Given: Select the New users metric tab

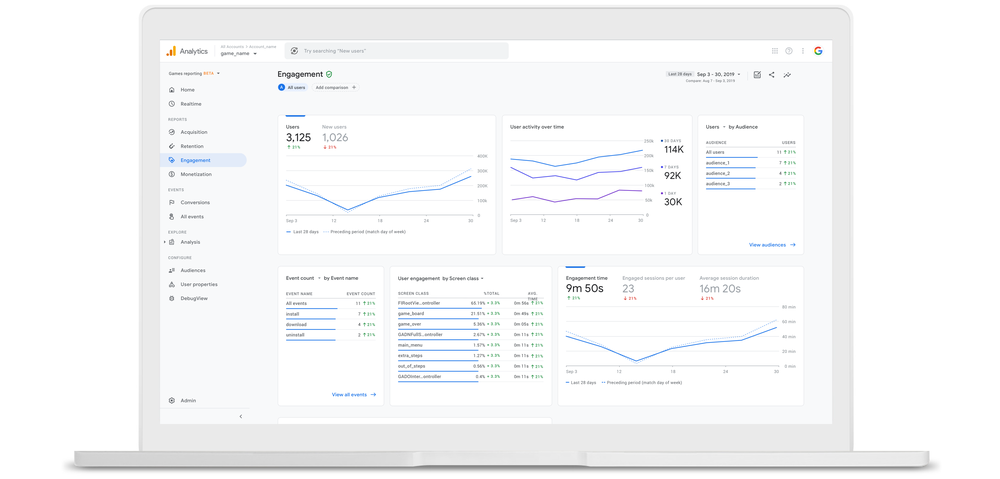Looking at the screenshot, I should point(335,135).
